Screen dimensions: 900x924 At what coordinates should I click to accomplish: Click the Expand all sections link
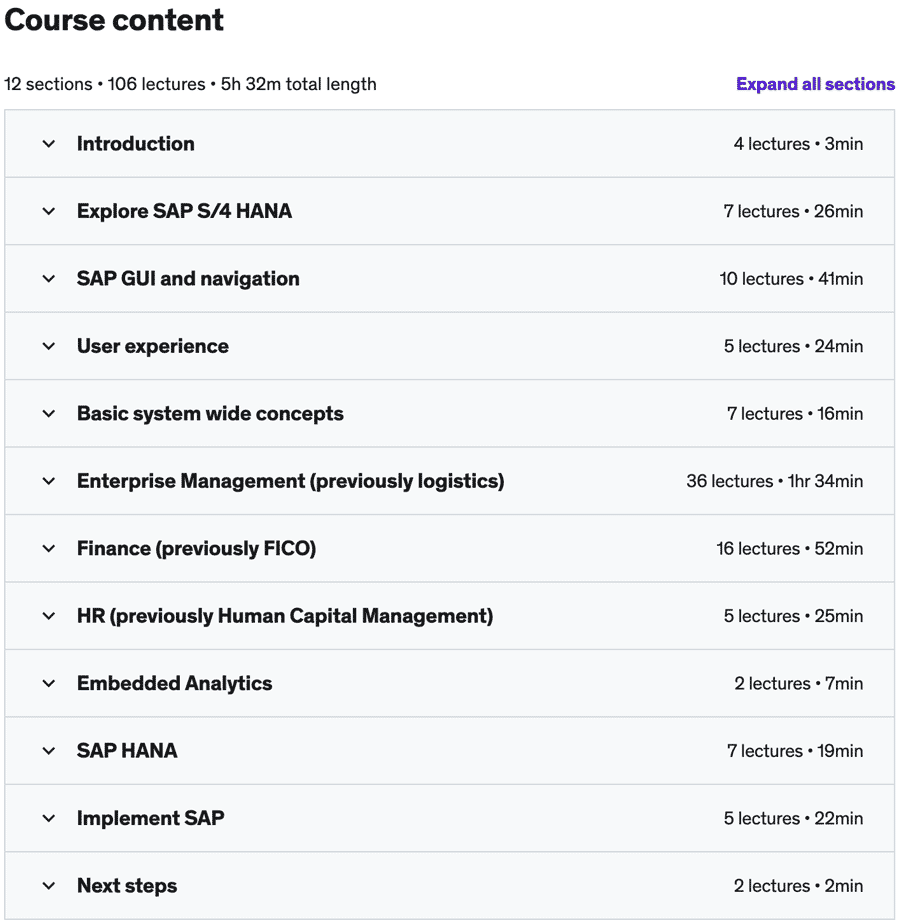[815, 84]
